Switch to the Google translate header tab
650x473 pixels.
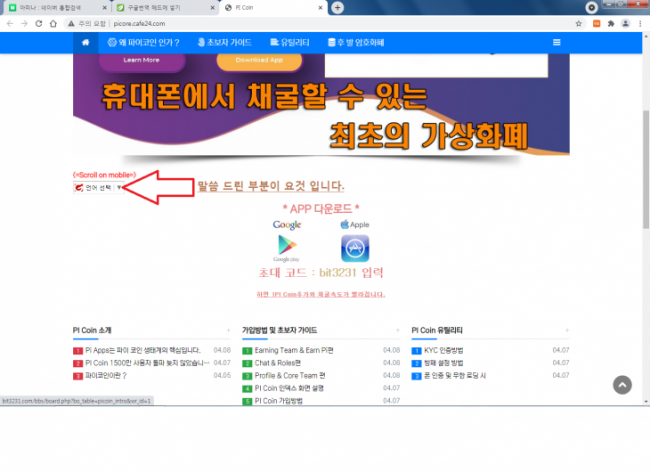165,7
